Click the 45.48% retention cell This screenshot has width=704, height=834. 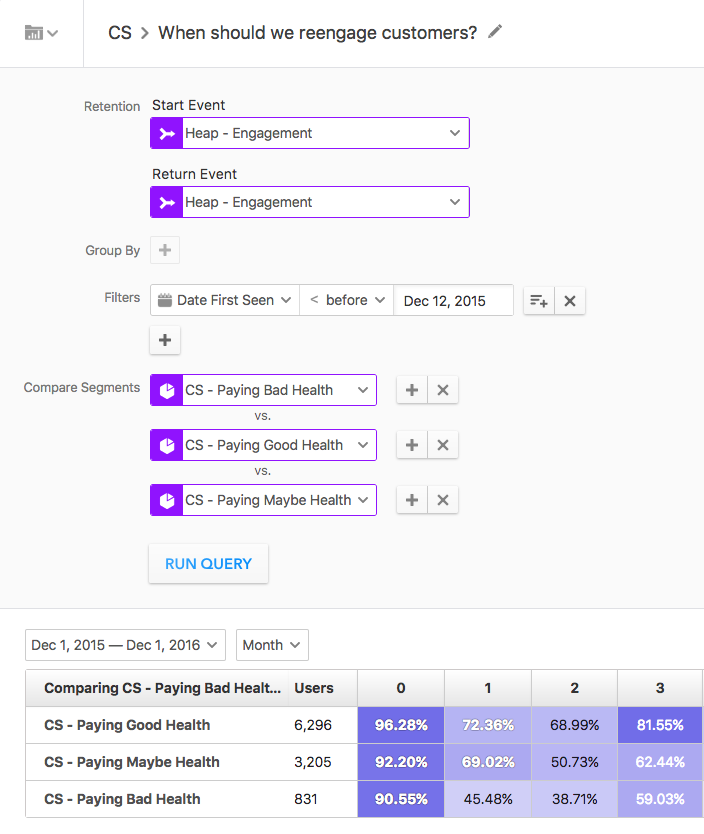488,799
